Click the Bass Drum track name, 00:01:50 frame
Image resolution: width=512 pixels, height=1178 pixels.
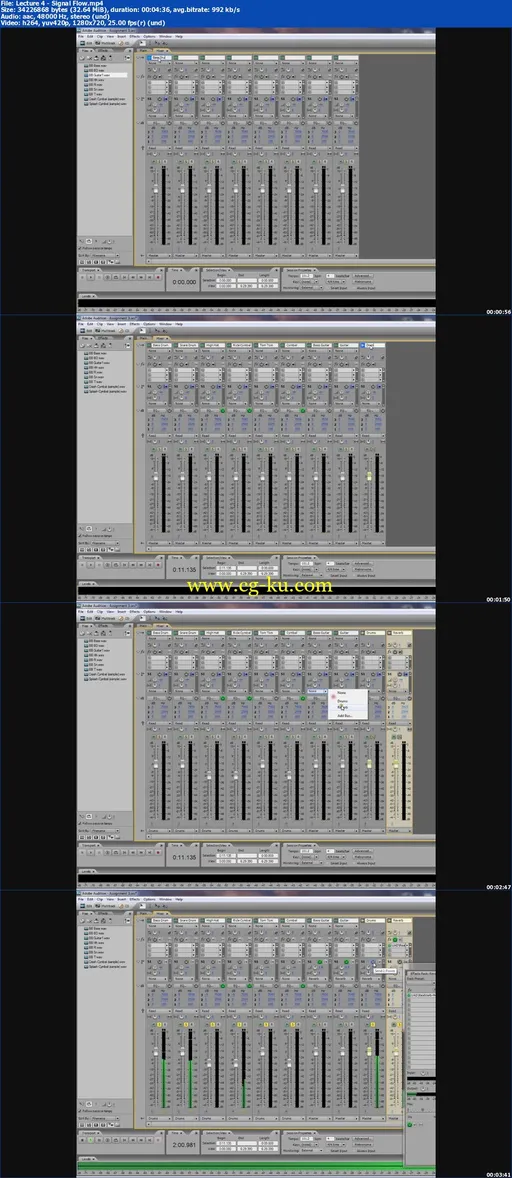tap(160, 345)
